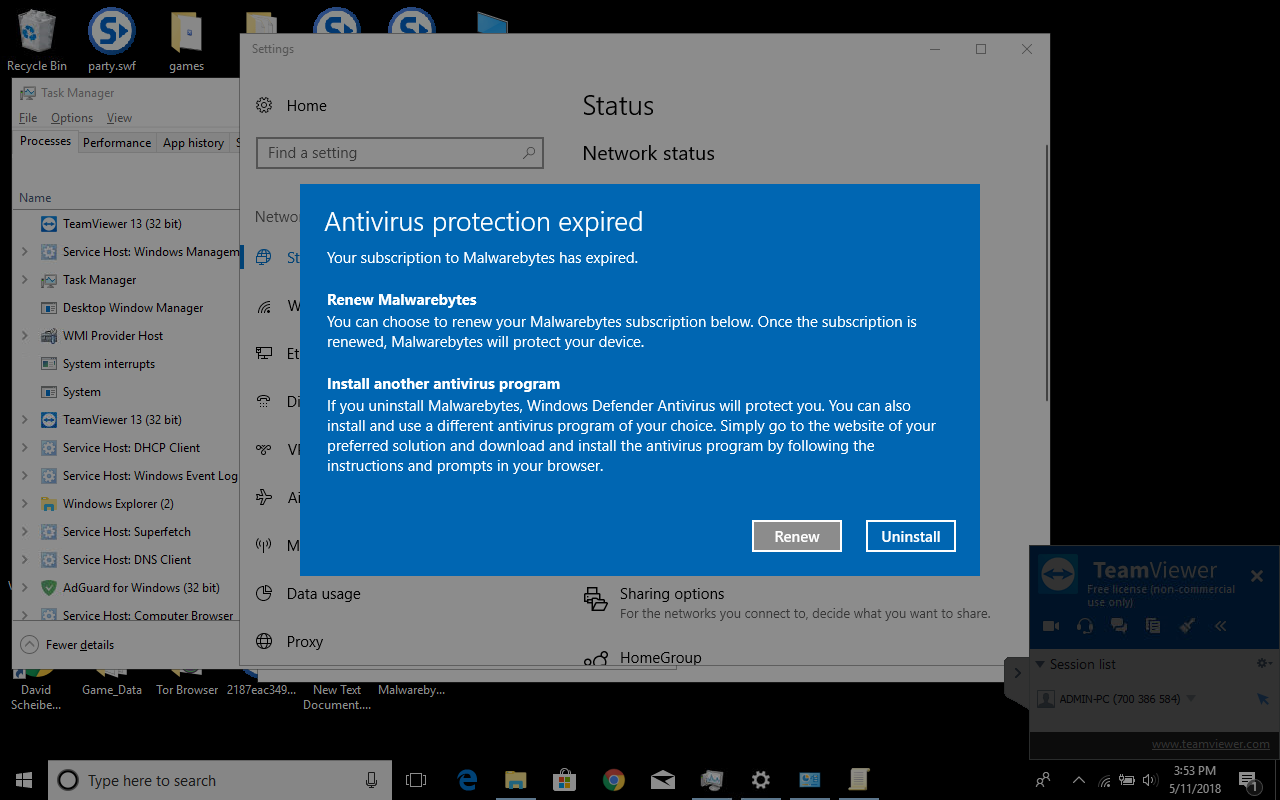Click the Type here to search box
Viewport: 1280px width, 800px height.
[x=220, y=780]
